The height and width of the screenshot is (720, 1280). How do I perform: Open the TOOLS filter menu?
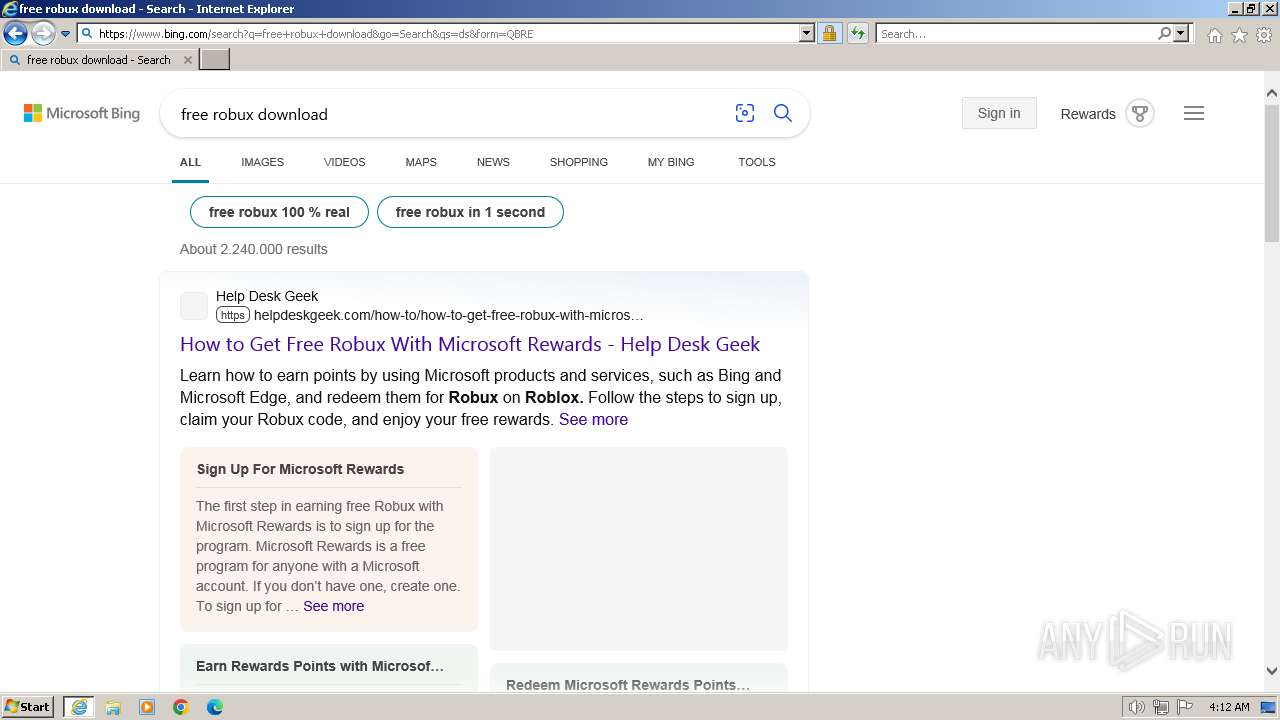pyautogui.click(x=757, y=162)
